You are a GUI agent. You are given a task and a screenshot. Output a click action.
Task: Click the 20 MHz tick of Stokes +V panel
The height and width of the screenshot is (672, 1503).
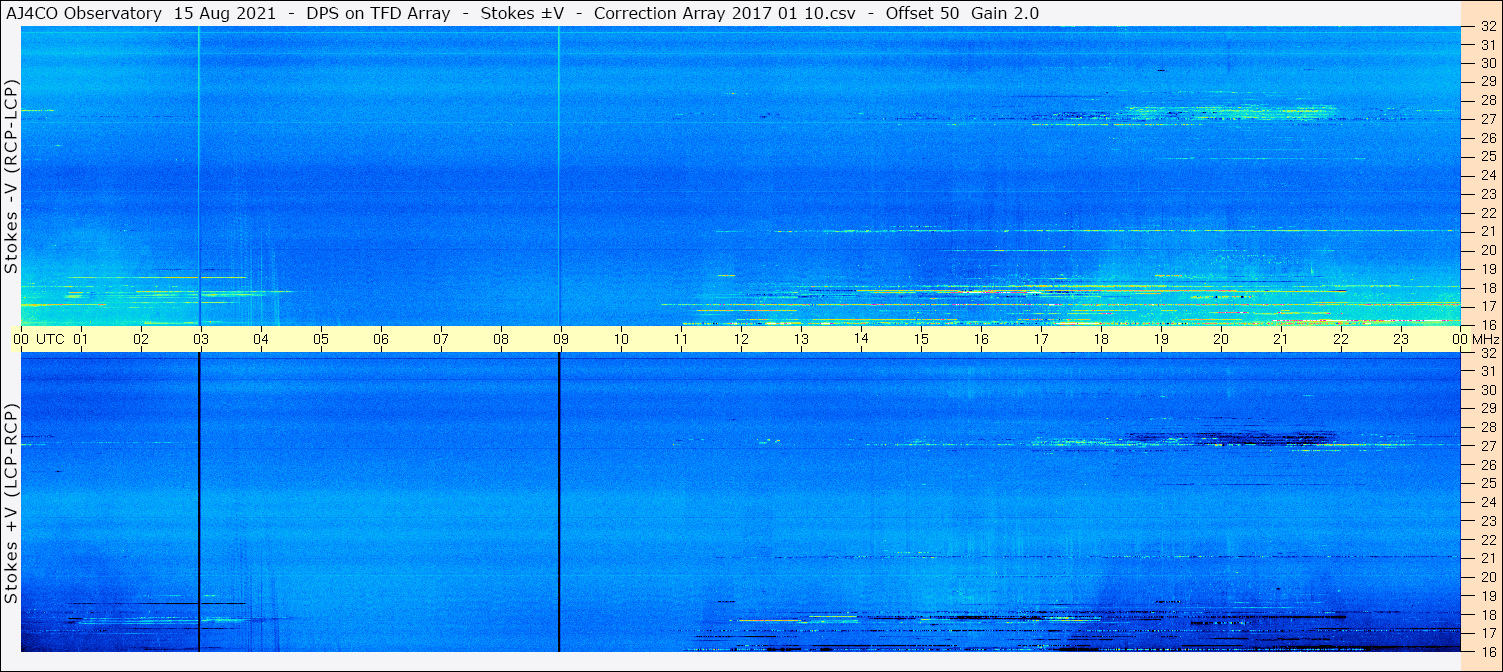pos(1488,577)
